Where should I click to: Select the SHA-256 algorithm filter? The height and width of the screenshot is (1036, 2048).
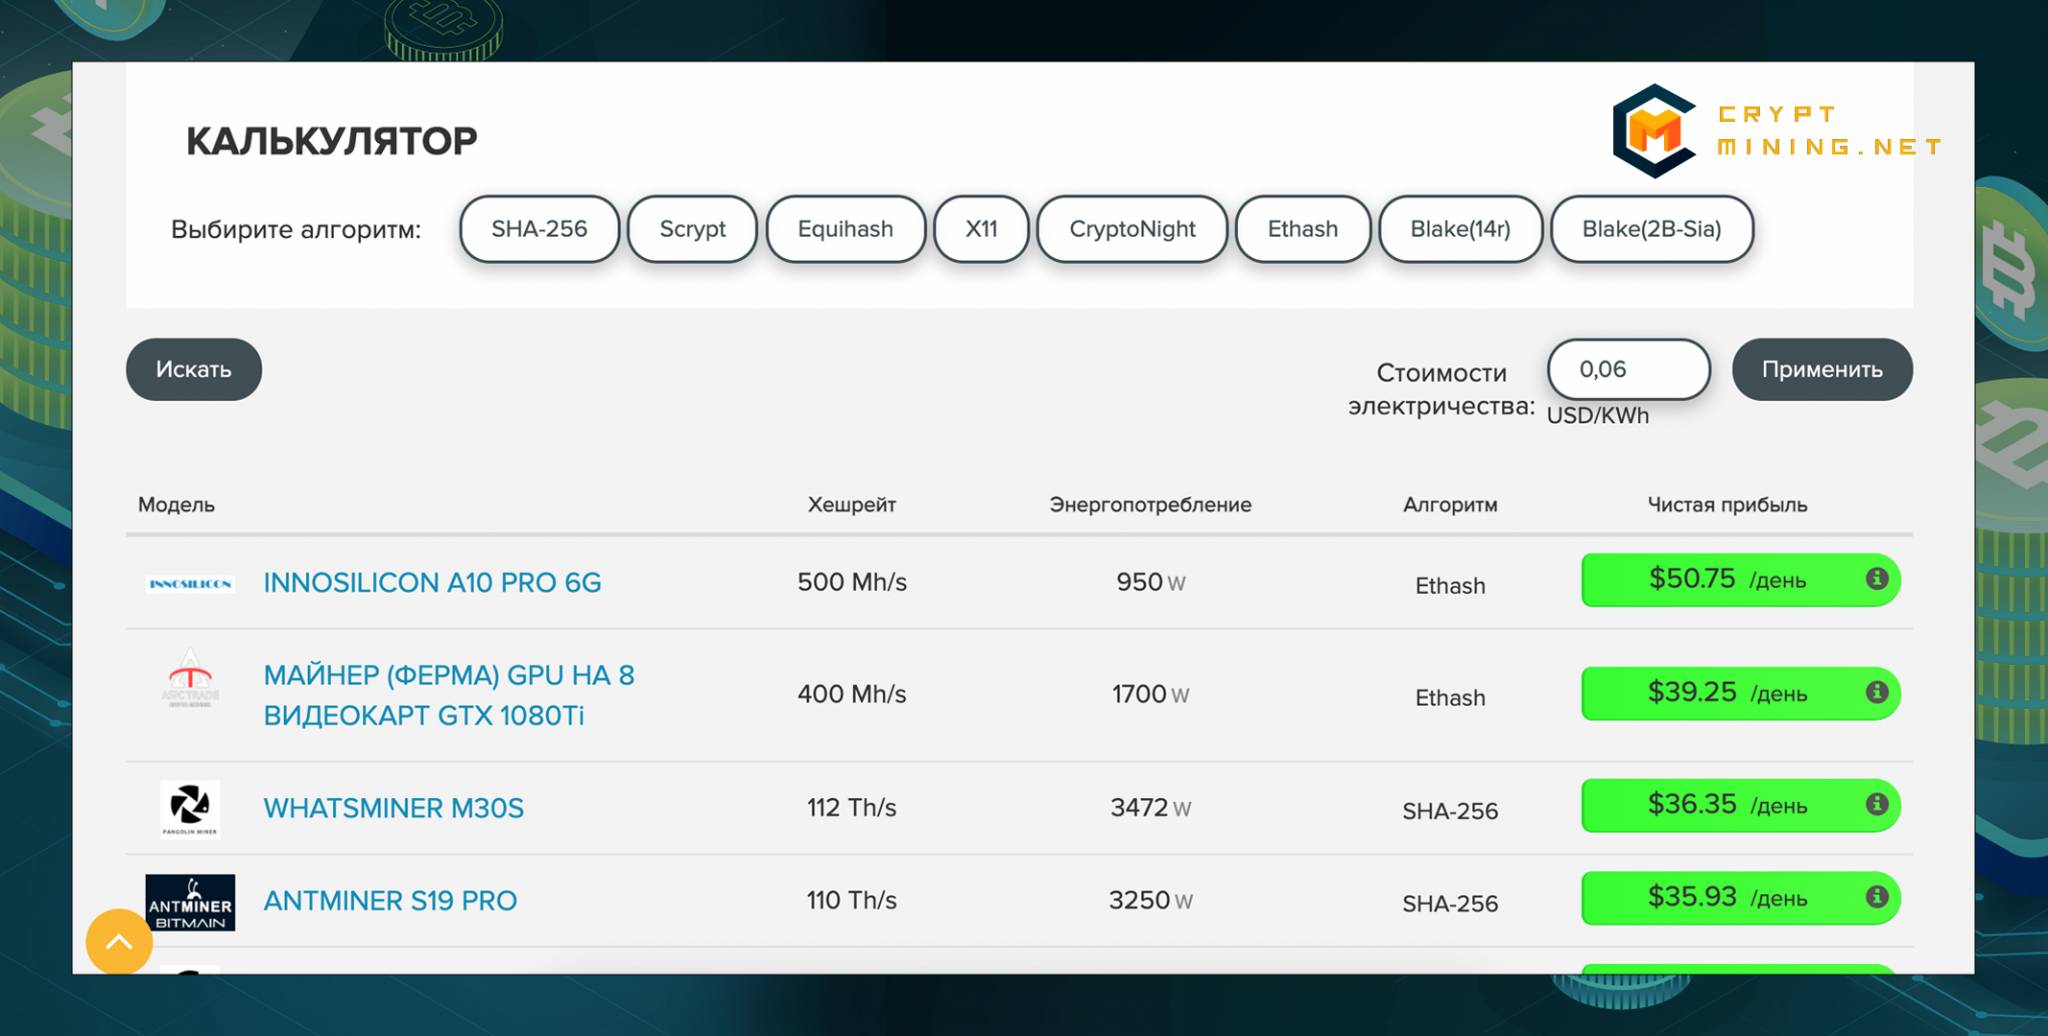[539, 229]
